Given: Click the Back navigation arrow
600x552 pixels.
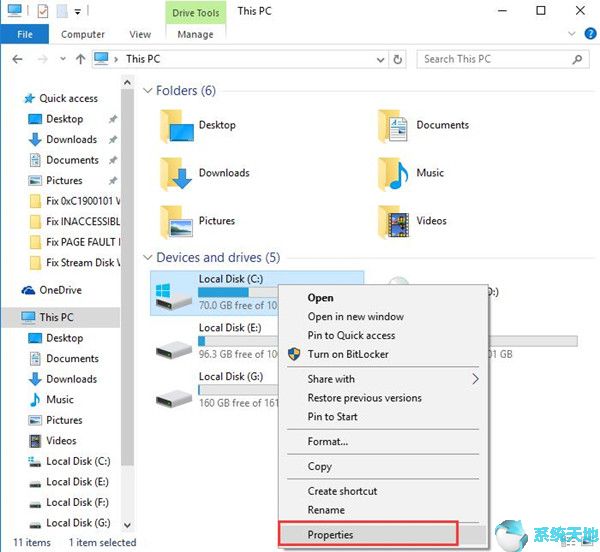Looking at the screenshot, I should pyautogui.click(x=17, y=59).
